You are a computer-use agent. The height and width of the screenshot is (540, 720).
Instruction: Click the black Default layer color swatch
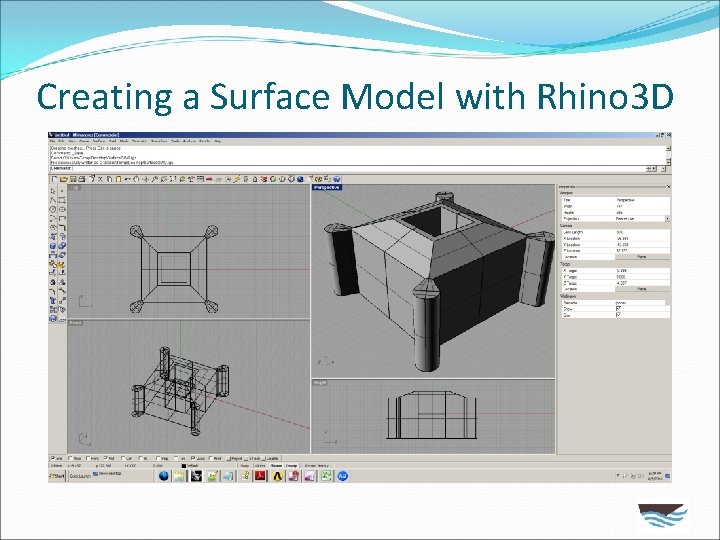[x=184, y=466]
